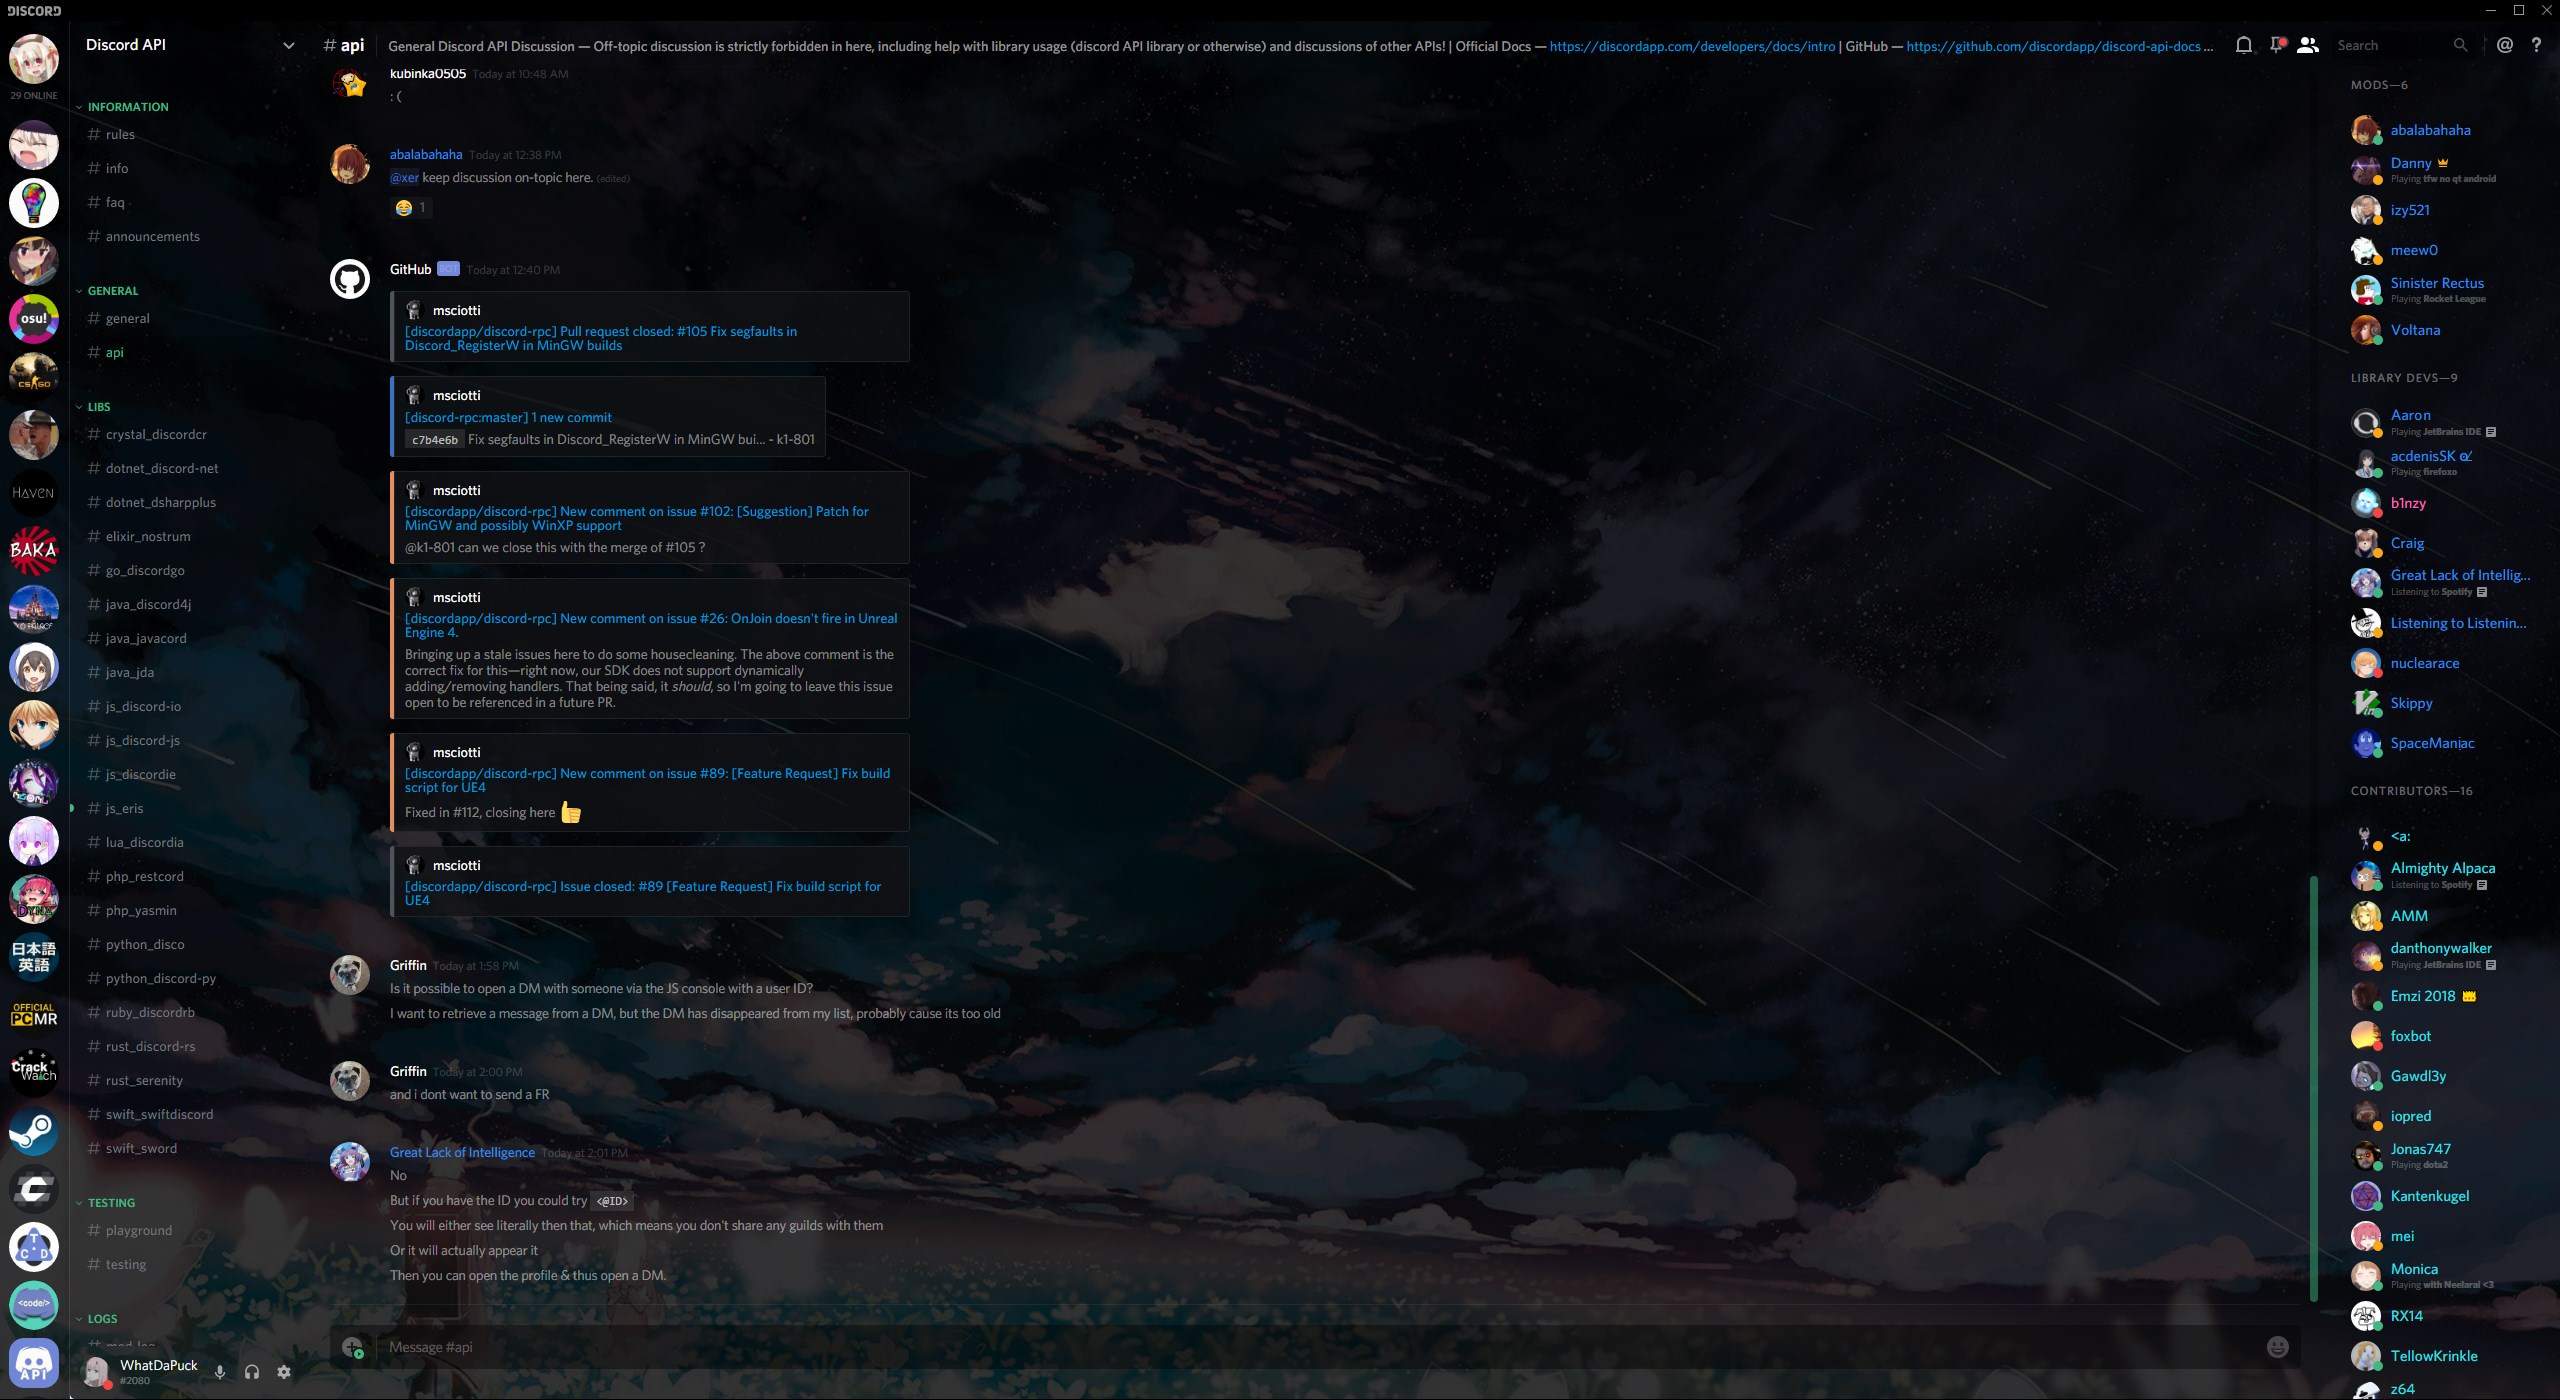Open the Official PCMR server icon

(34, 1015)
